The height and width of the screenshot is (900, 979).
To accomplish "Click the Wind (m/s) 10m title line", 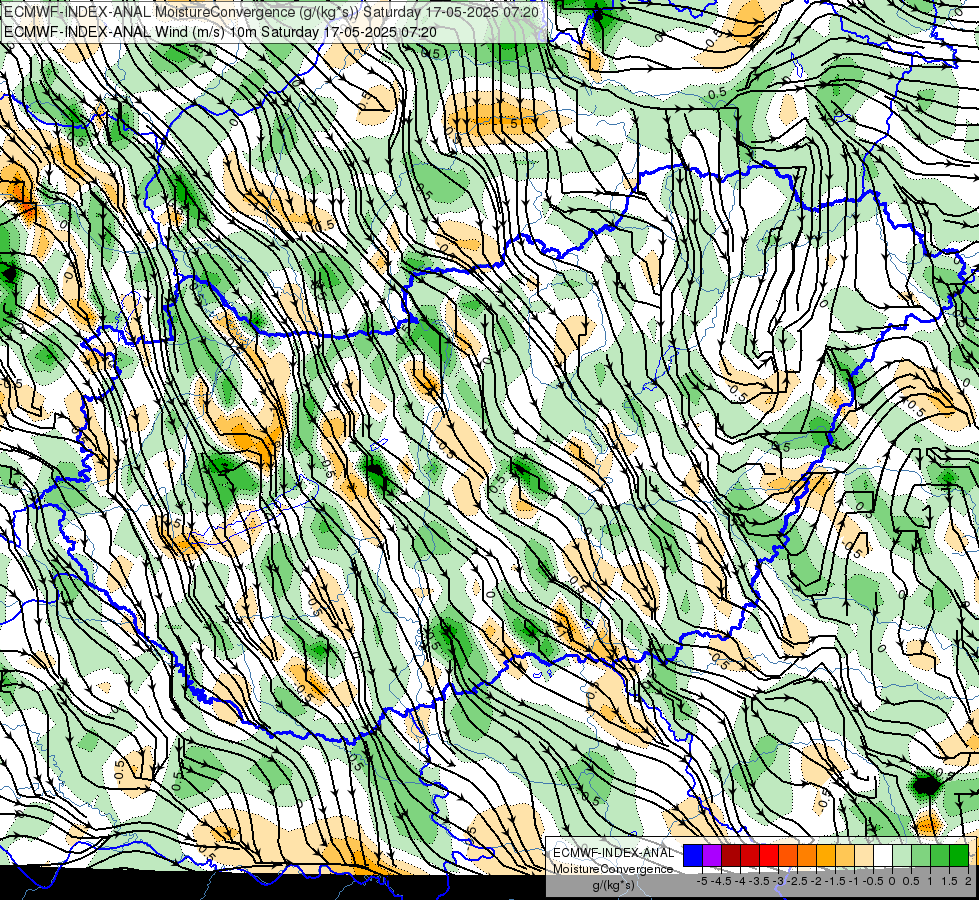I will 220,32.
